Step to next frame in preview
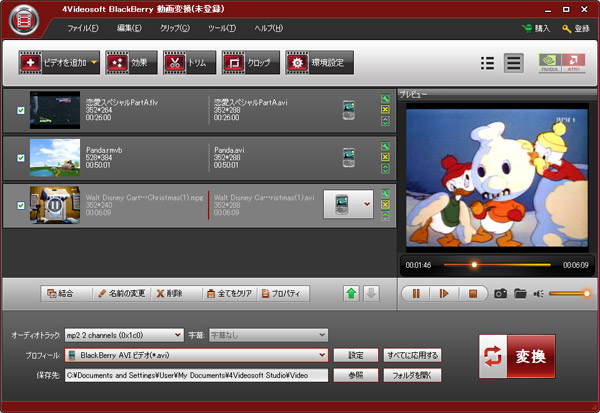The width and height of the screenshot is (600, 413). [444, 294]
